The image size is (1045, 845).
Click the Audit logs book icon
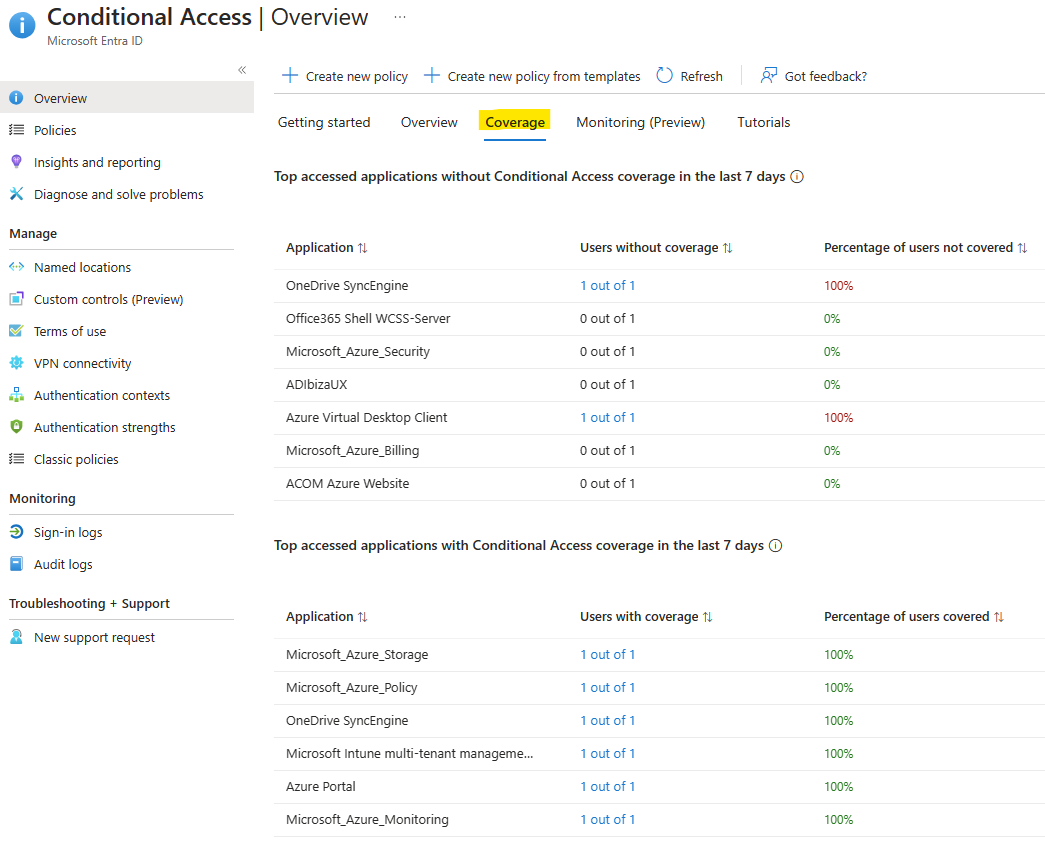click(x=17, y=564)
